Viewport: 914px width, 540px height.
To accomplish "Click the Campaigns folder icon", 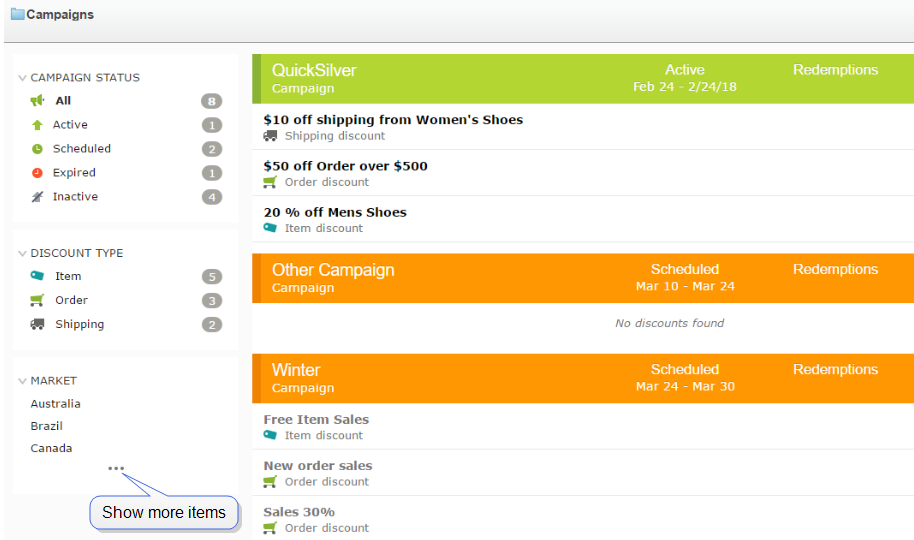I will click(17, 15).
